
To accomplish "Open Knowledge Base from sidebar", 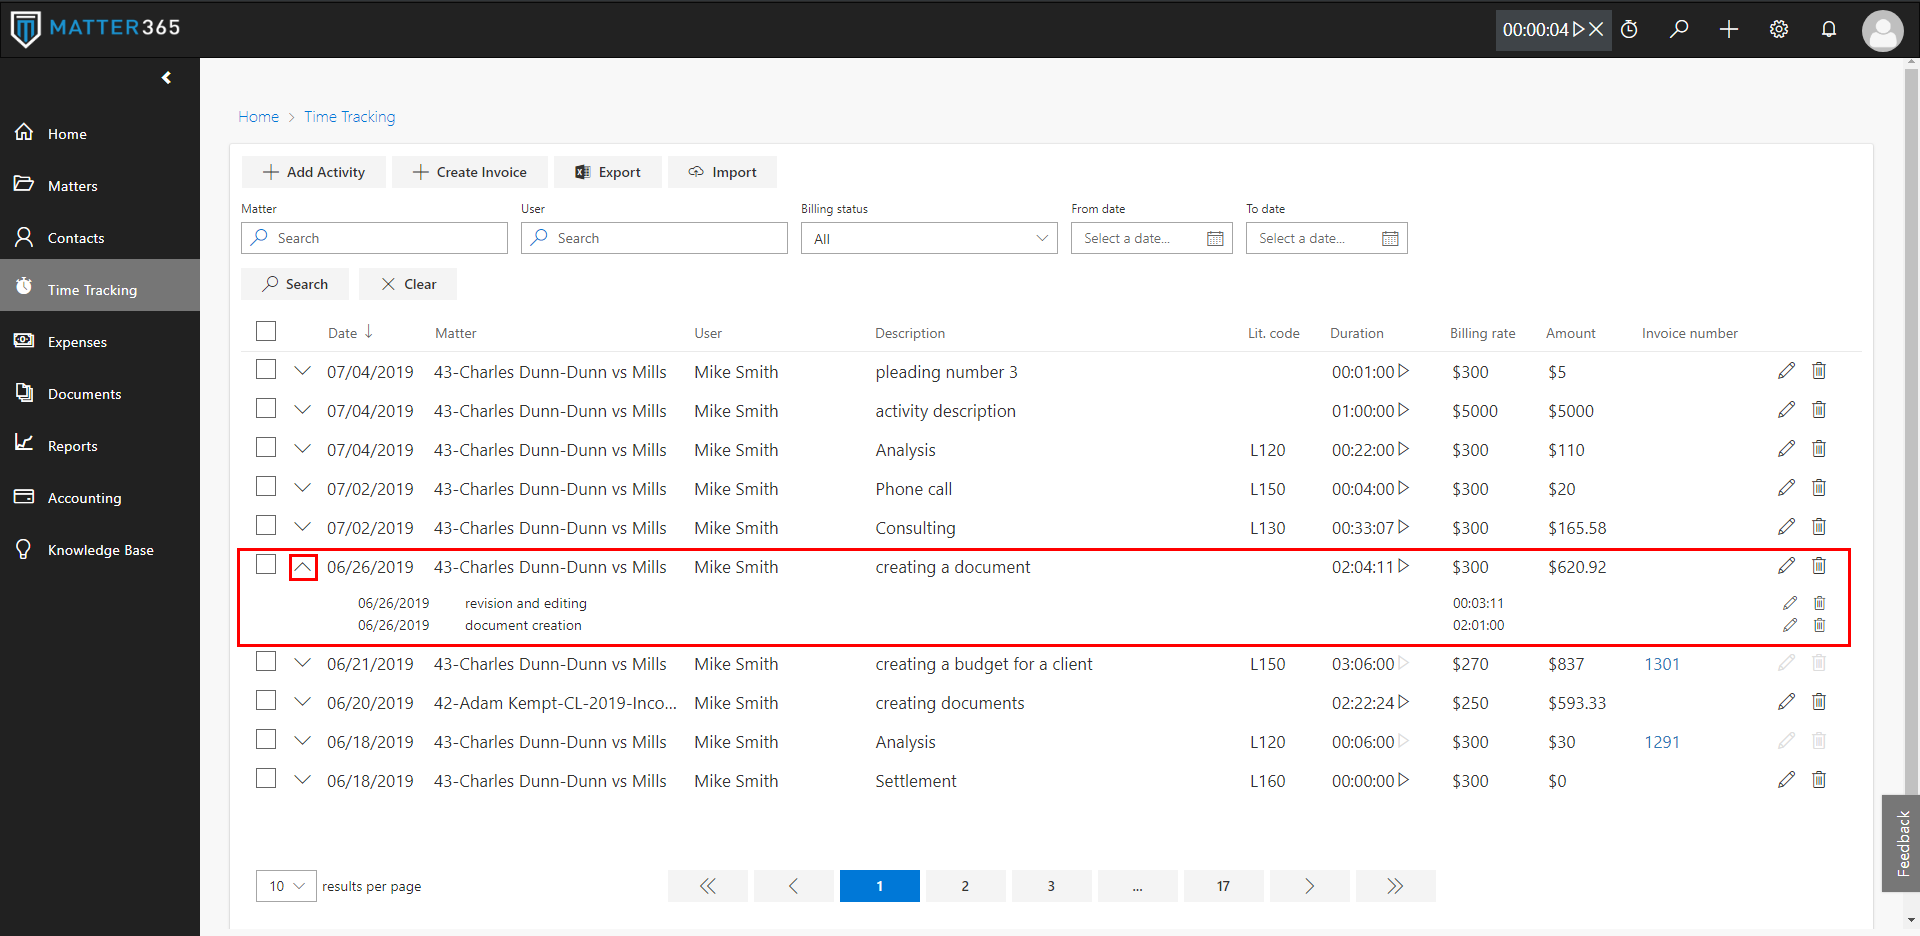I will [100, 550].
